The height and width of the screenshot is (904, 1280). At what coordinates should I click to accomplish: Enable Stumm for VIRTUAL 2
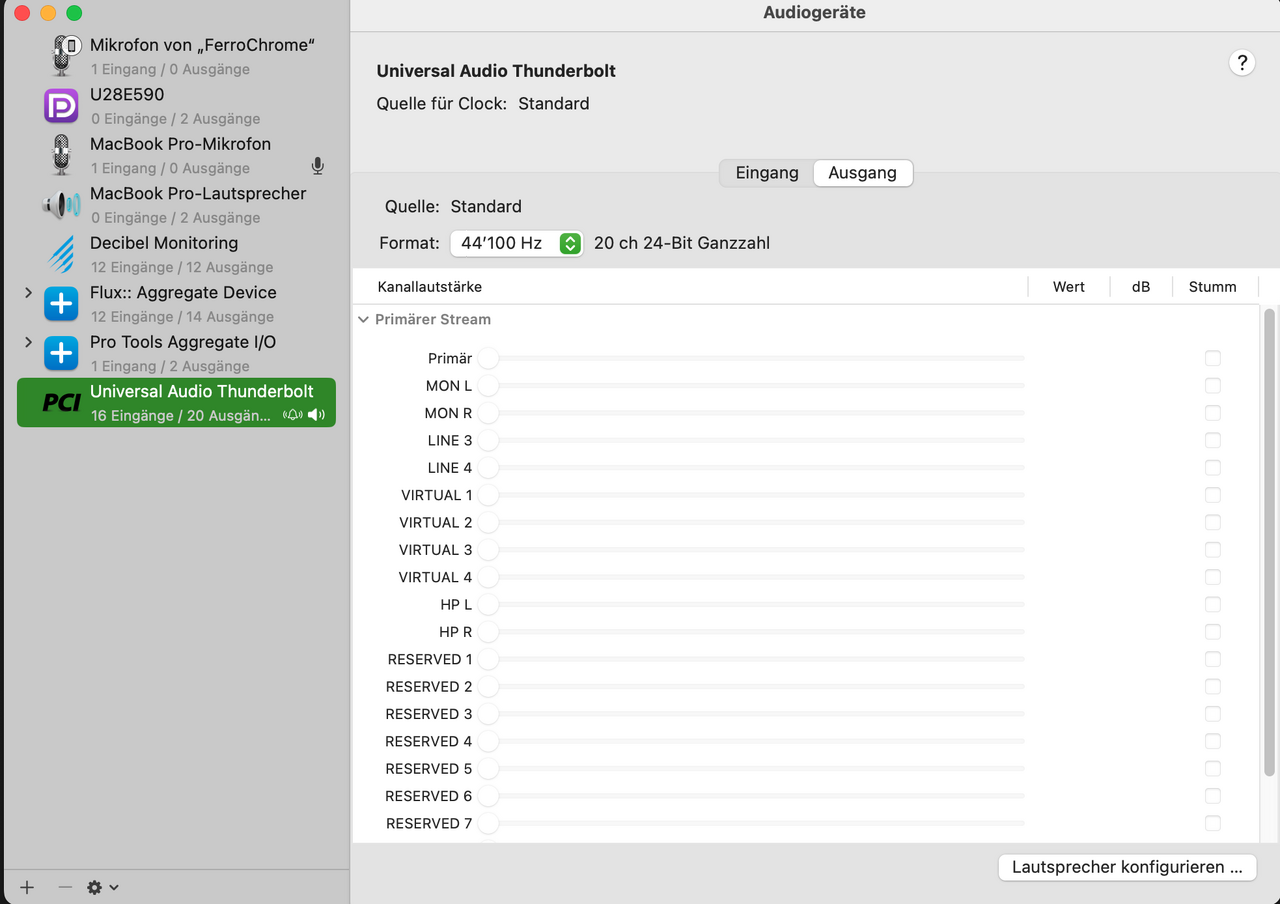[x=1213, y=522]
